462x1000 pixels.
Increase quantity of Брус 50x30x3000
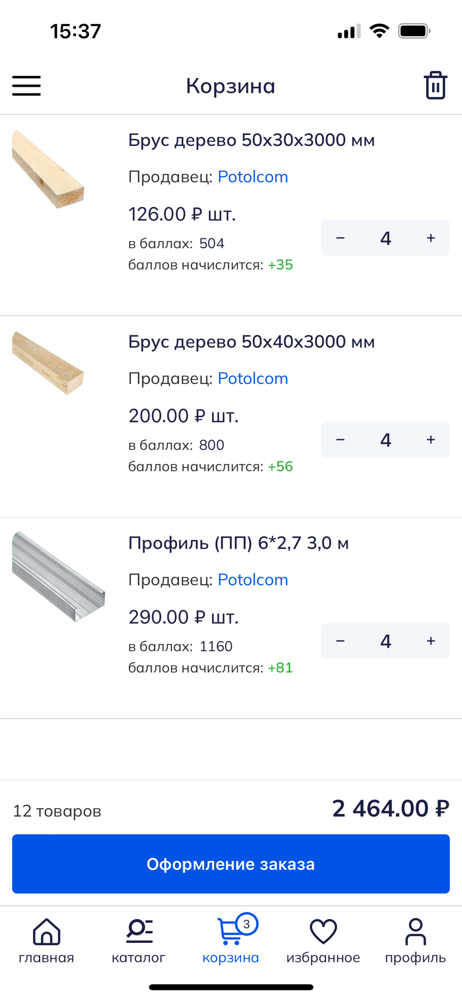click(x=431, y=238)
